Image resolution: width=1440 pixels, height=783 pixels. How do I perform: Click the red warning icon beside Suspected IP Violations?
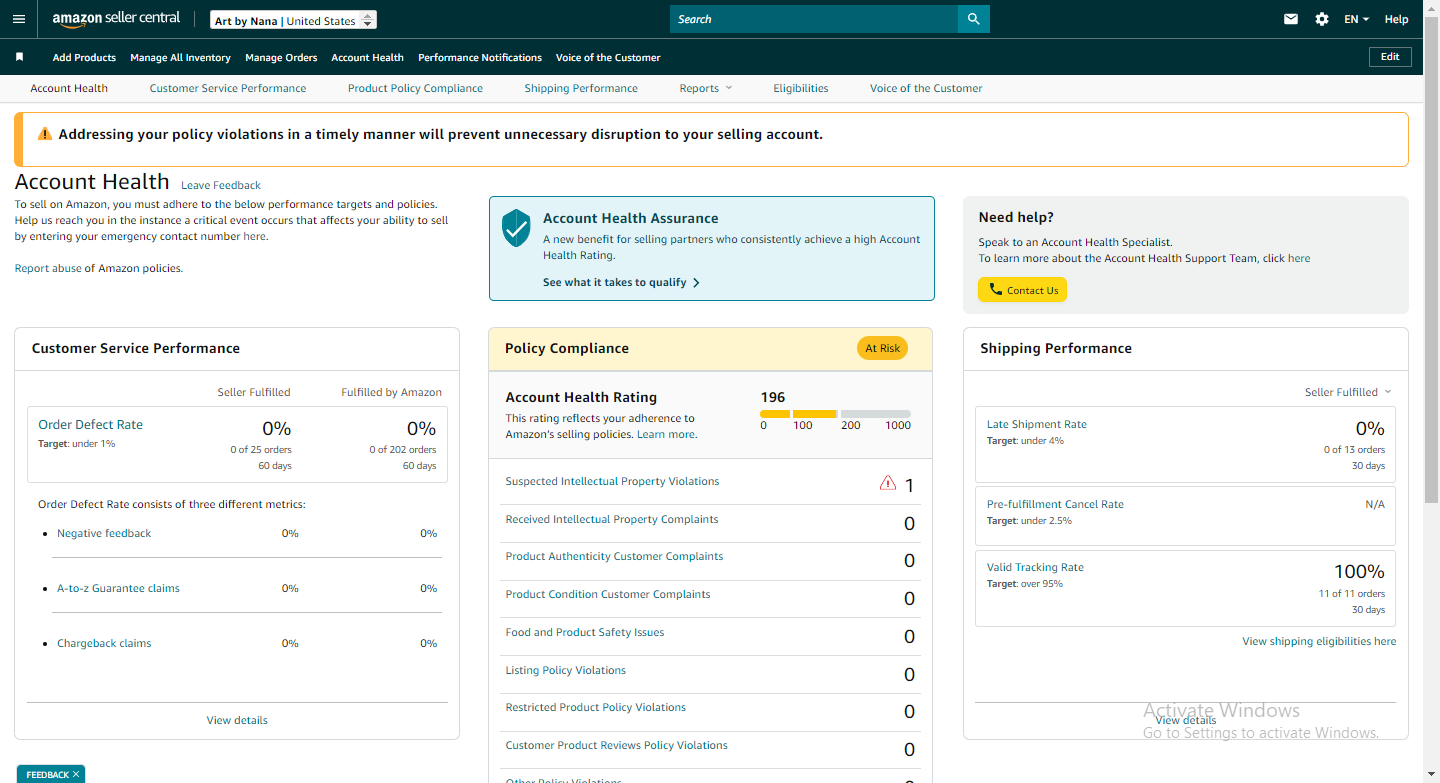[888, 483]
